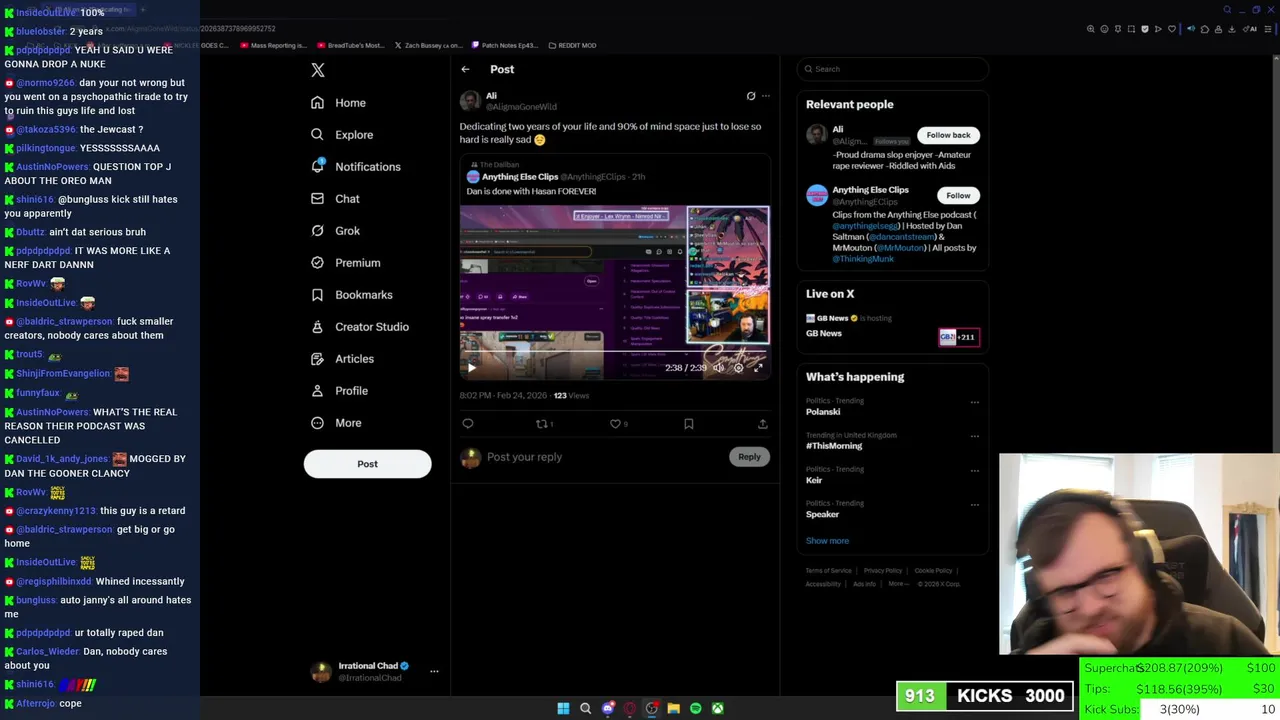This screenshot has width=1280, height=720.
Task: Expand the footer More menu
Action: click(897, 584)
